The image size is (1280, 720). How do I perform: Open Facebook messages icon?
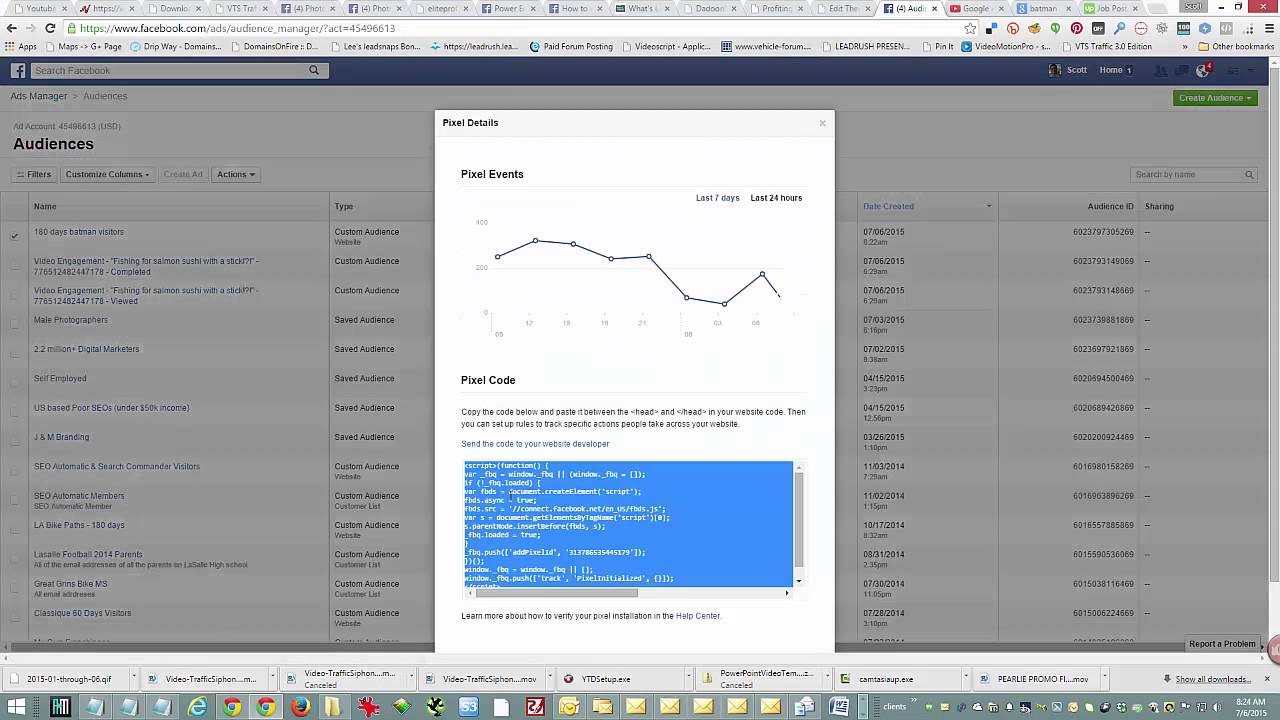pos(1183,70)
